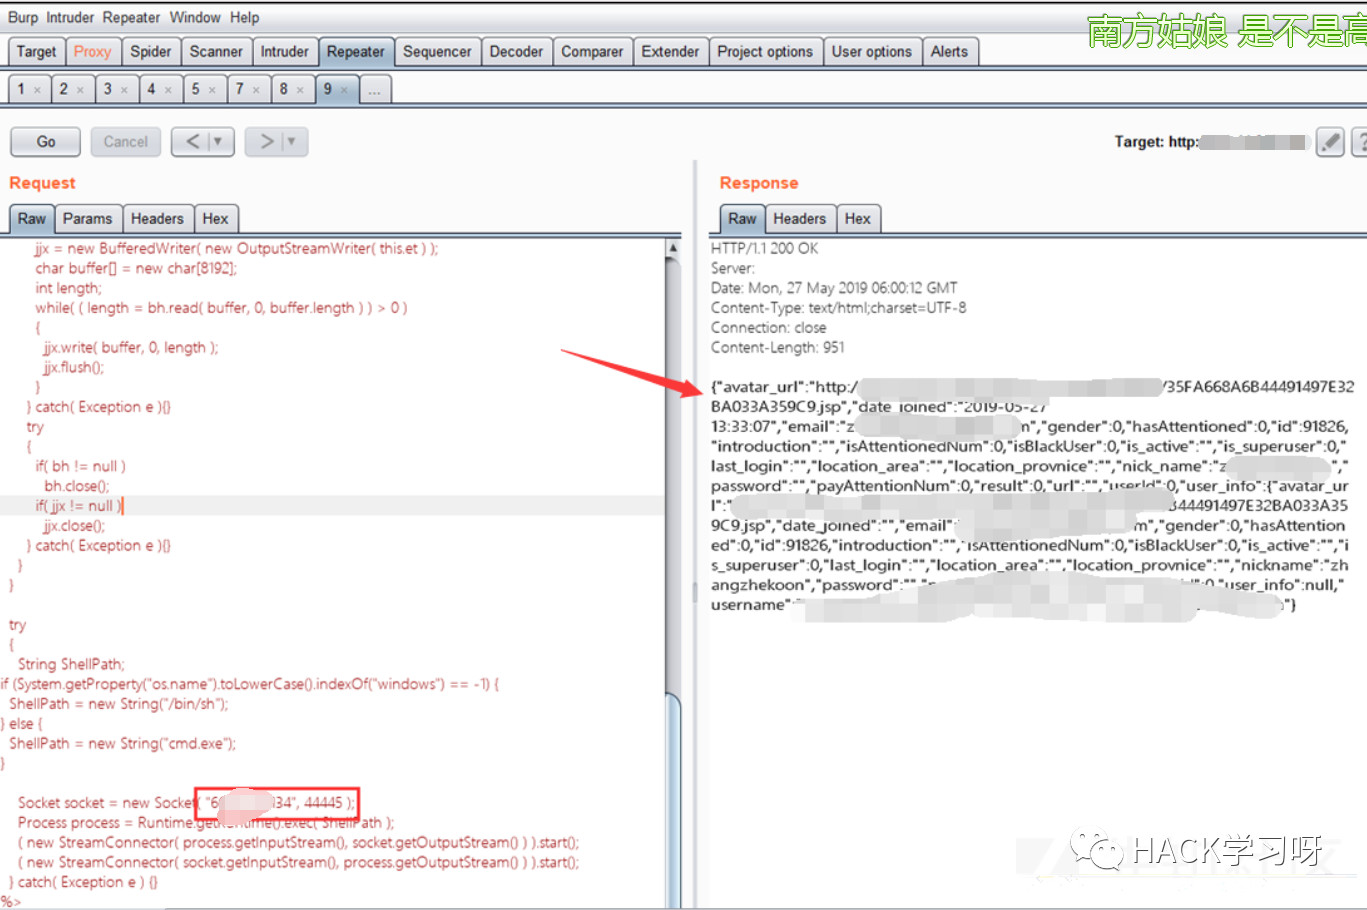
Task: Open the Burp menu
Action: tap(23, 17)
